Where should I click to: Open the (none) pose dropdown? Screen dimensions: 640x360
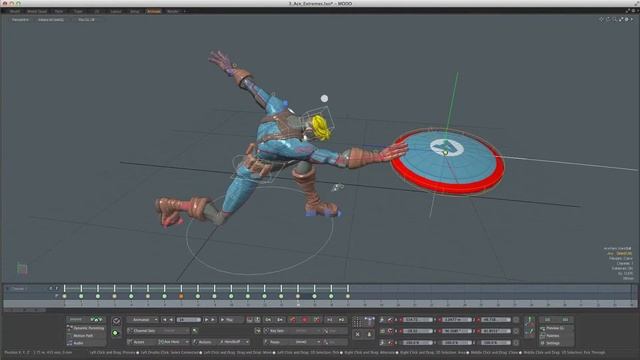(307, 342)
